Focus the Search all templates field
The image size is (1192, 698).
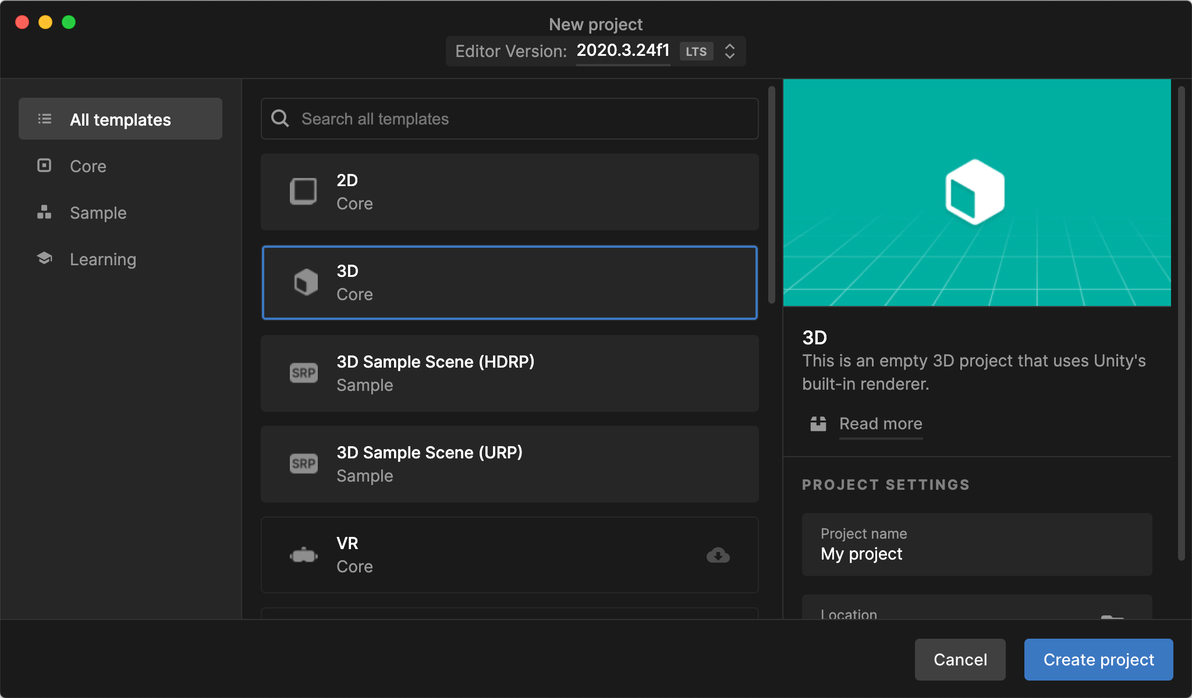point(509,119)
